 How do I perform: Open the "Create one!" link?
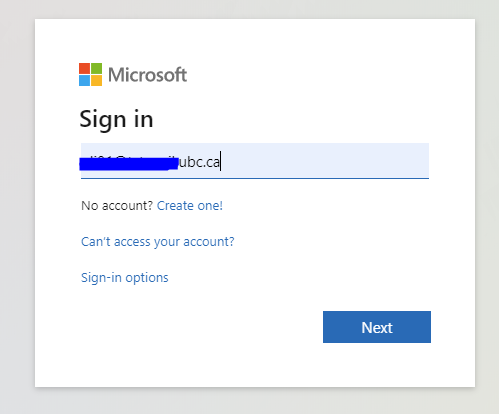coord(190,206)
